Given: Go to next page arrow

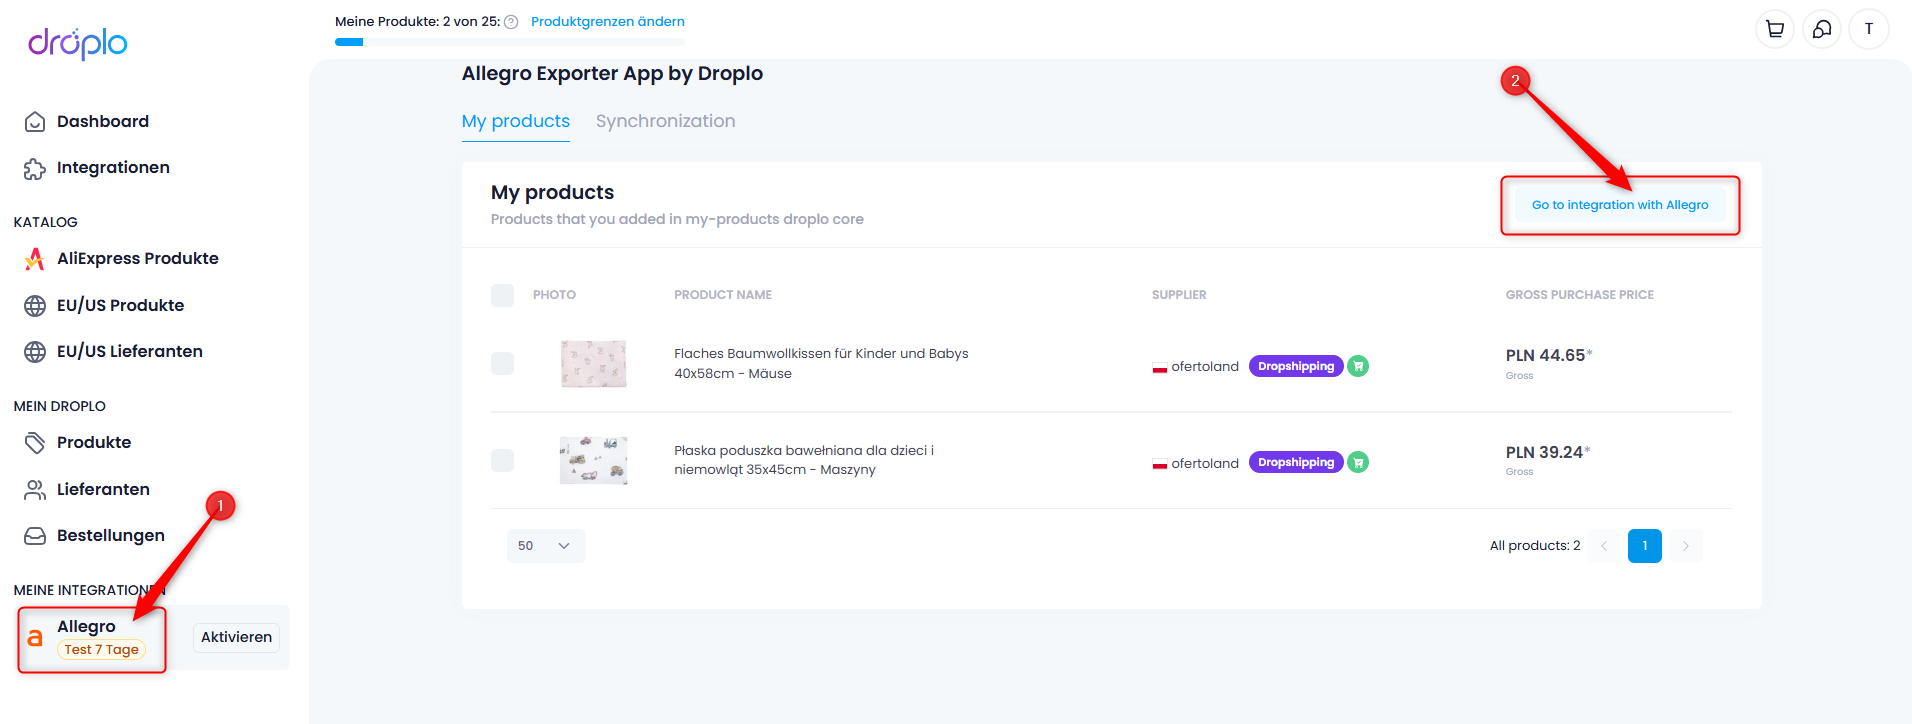Looking at the screenshot, I should (1685, 546).
